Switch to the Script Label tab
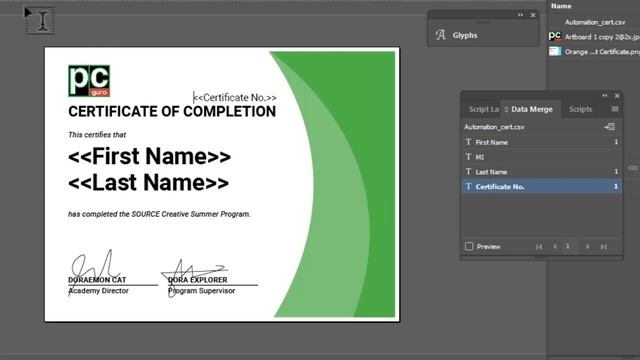640x360 pixels. tap(483, 109)
